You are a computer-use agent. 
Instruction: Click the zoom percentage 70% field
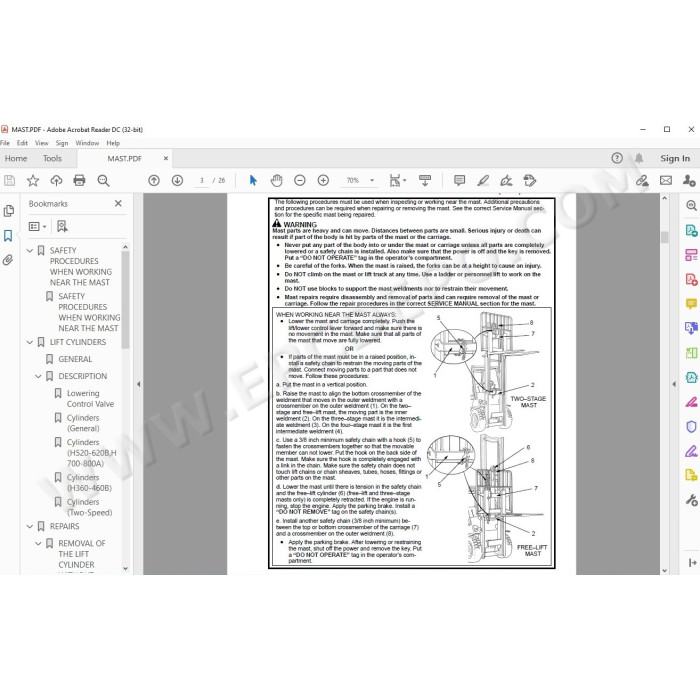353,180
